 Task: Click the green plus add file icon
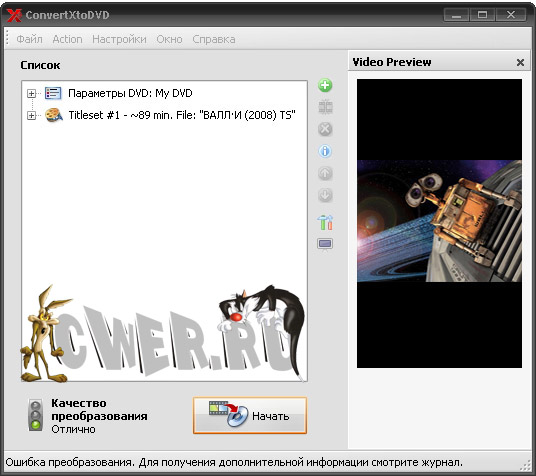coord(325,85)
